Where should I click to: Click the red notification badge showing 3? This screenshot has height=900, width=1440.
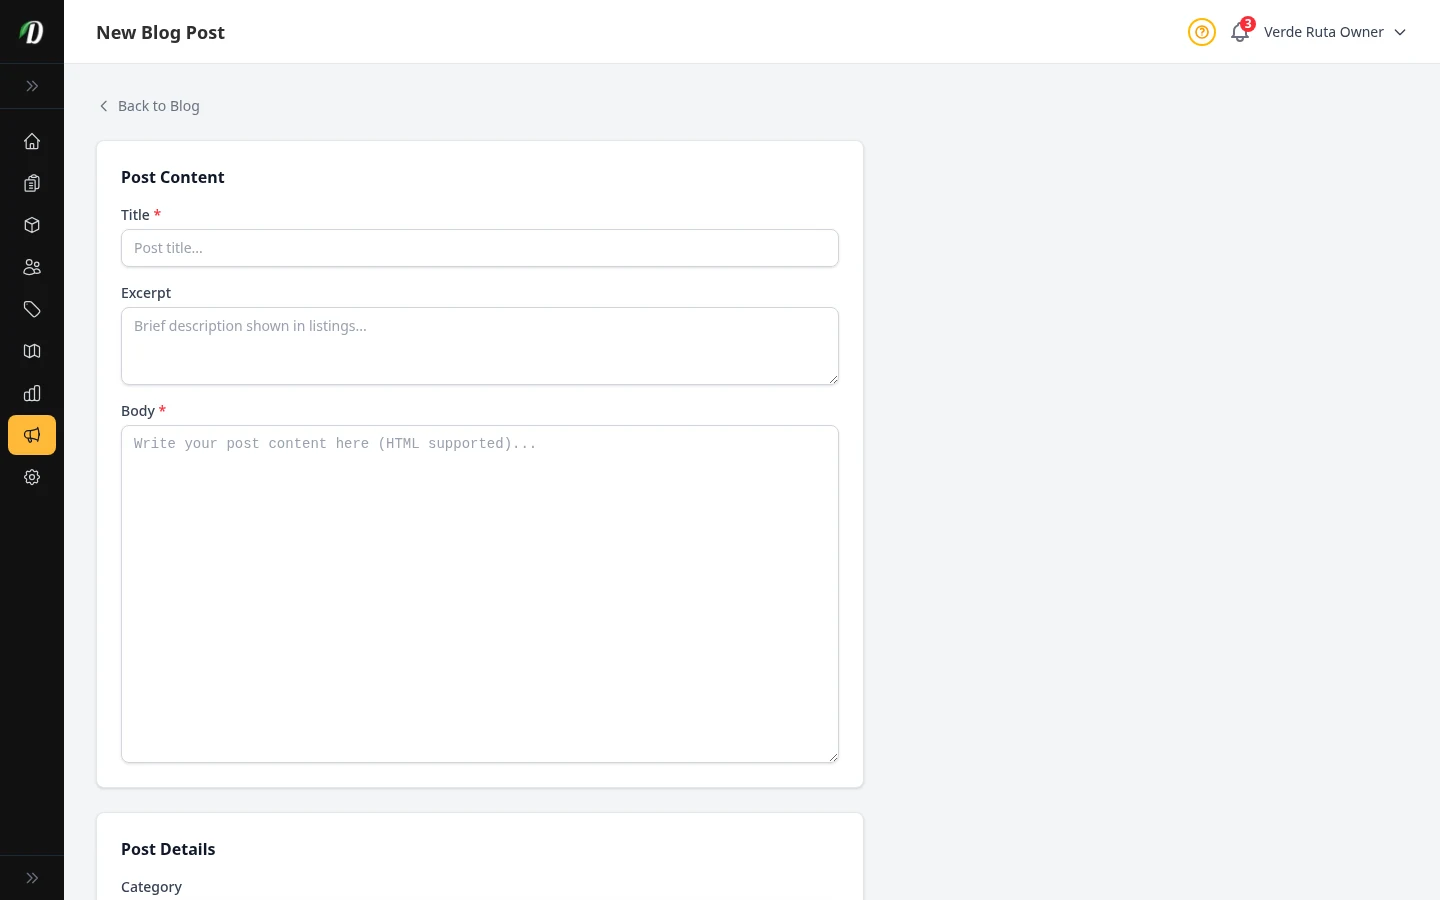[x=1248, y=24]
